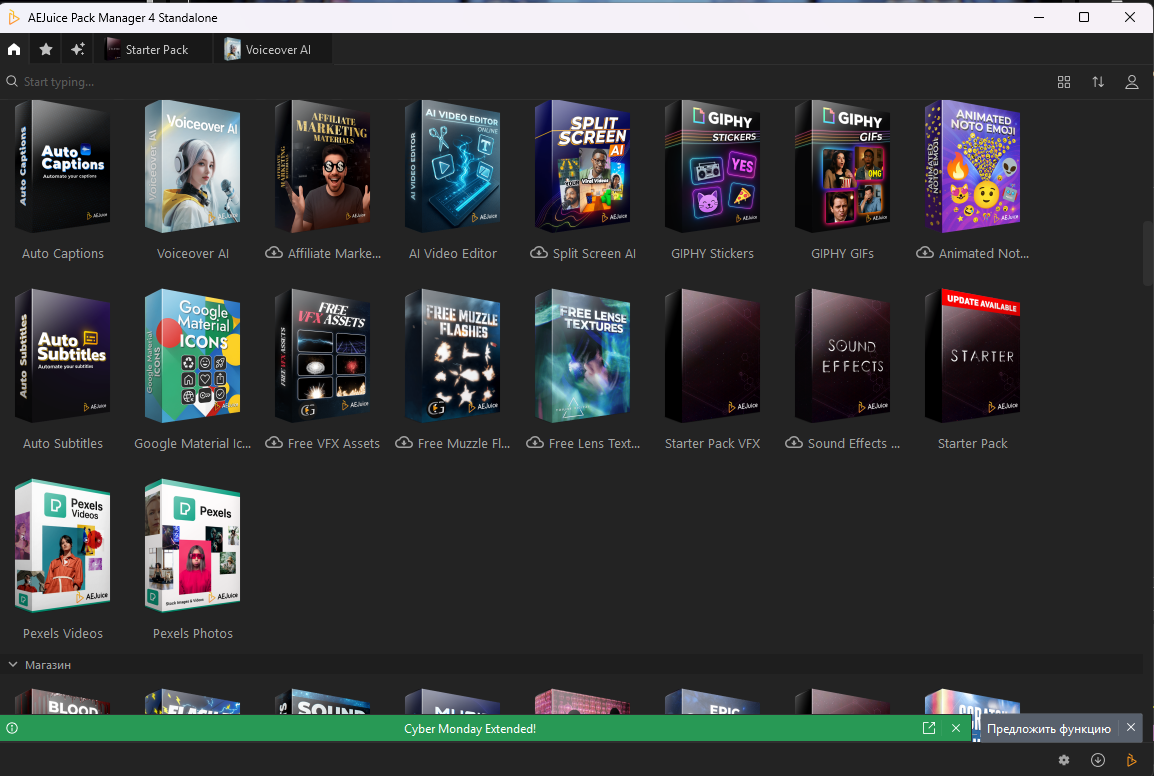Download cloud icon beside Free Muzzle Fl...
Screen dimensions: 1154x776
pyautogui.click(x=403, y=442)
